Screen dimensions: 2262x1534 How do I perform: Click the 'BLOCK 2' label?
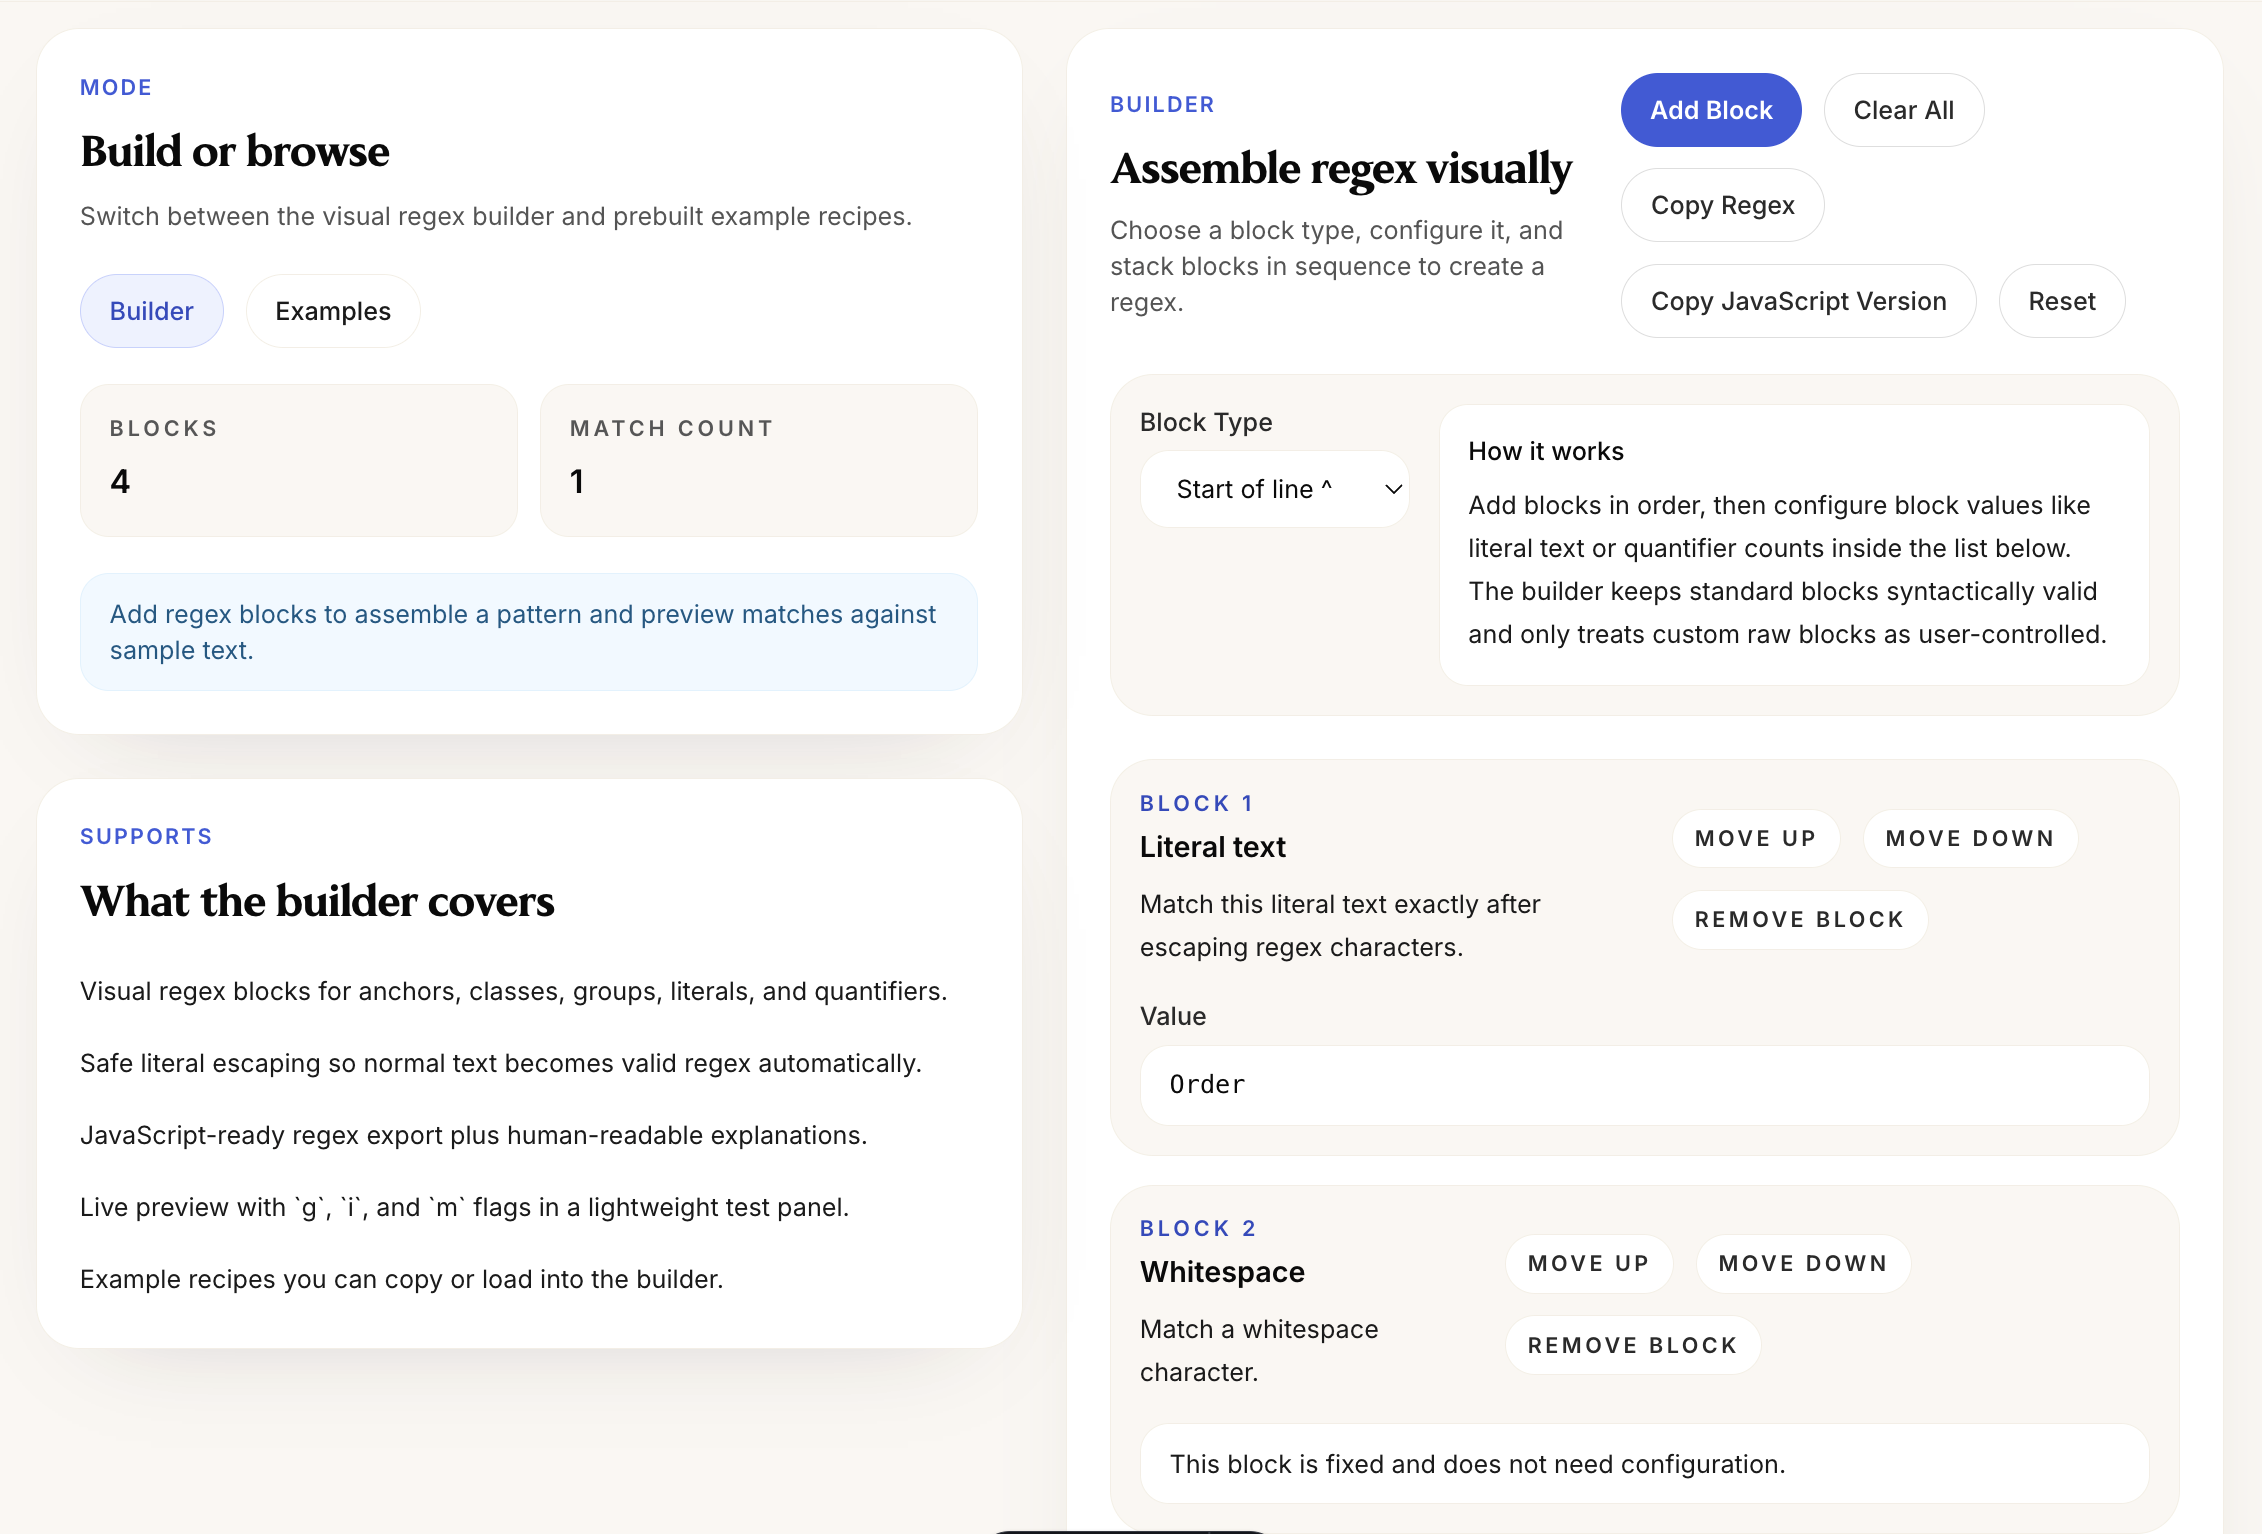tap(1198, 1228)
